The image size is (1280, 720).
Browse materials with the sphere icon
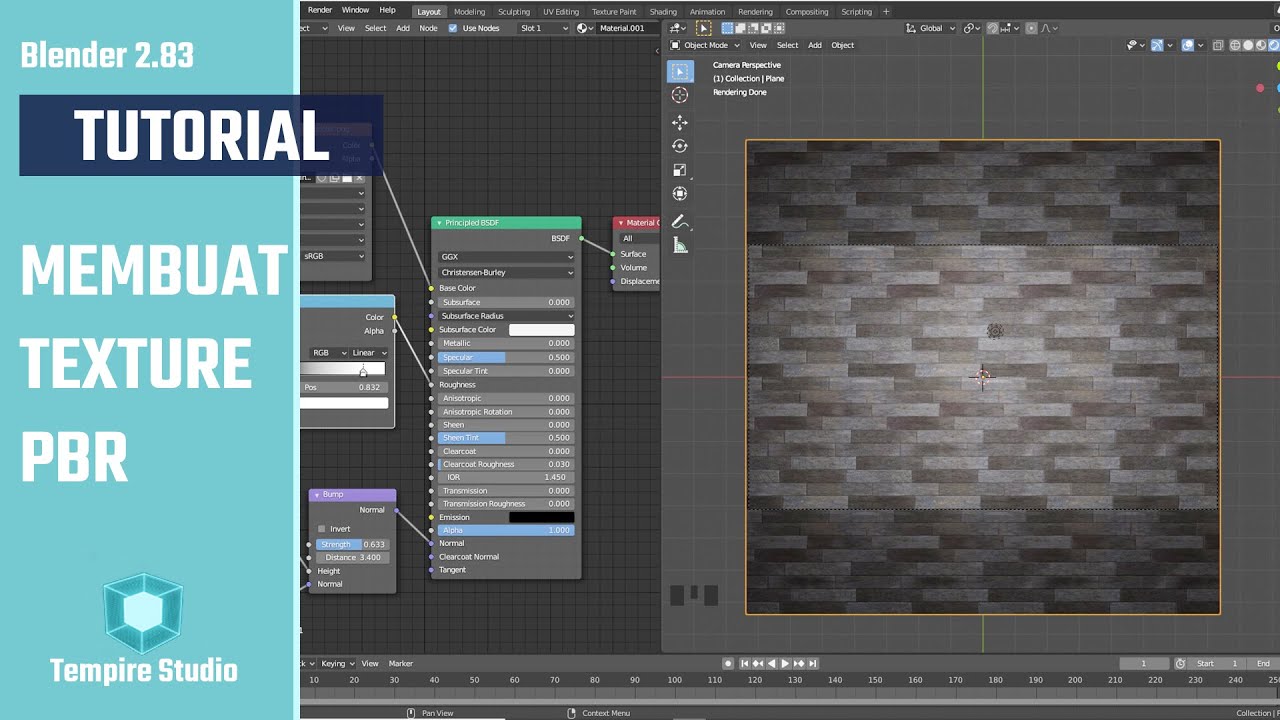[x=585, y=28]
